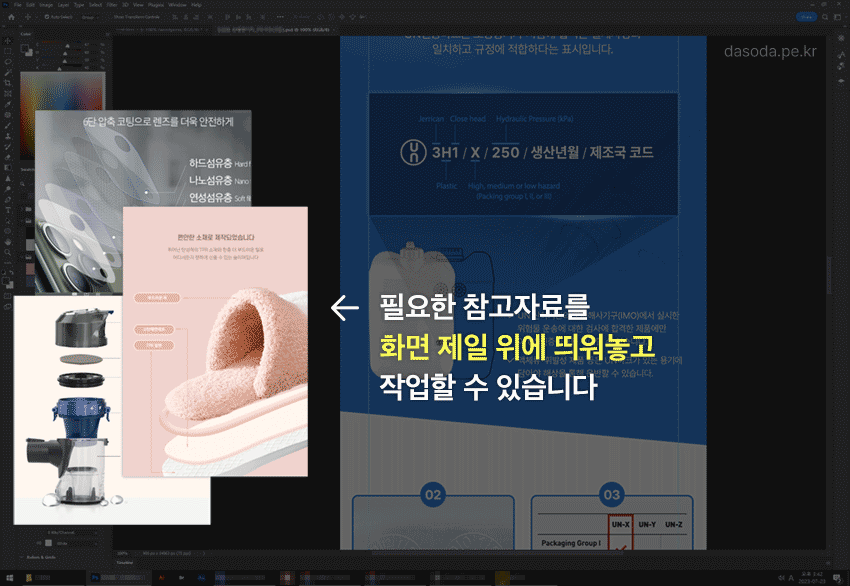
Task: Select the Spot Healing Brush tool
Action: click(8, 115)
